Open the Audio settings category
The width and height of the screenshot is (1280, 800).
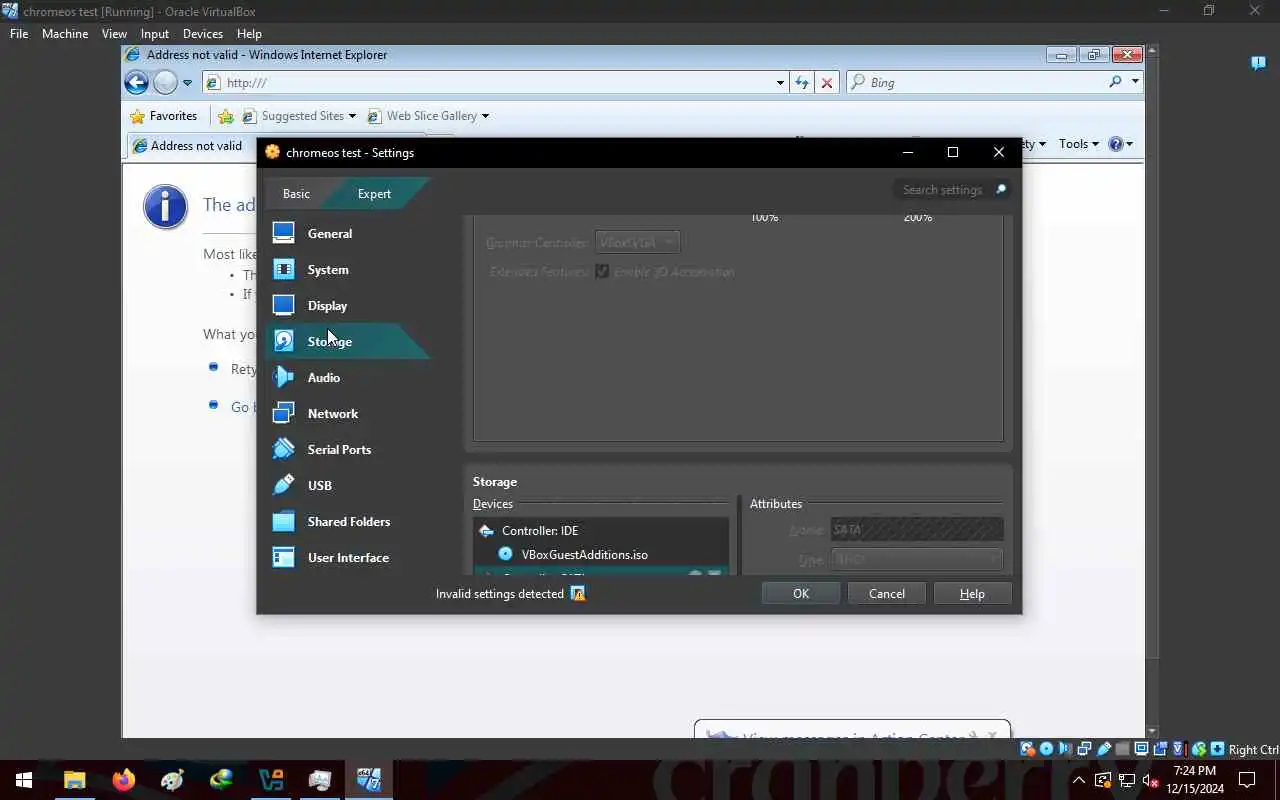pyautogui.click(x=324, y=377)
